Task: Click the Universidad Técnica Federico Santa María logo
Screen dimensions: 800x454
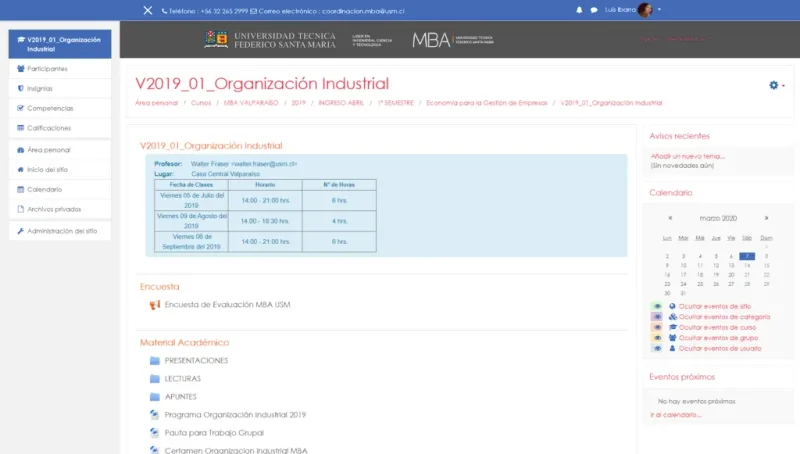Action: (270, 40)
